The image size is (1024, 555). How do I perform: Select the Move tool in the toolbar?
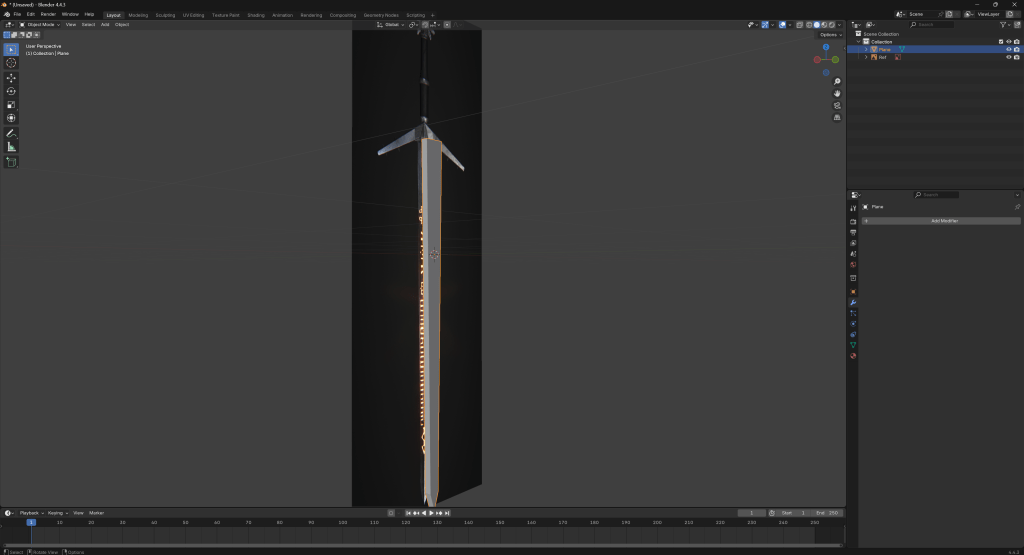click(11, 77)
